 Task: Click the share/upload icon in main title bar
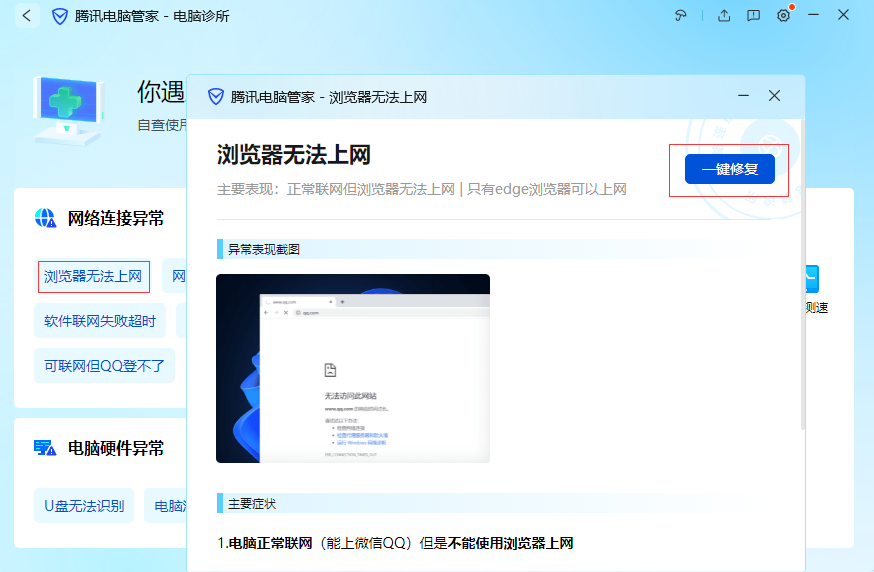click(724, 16)
